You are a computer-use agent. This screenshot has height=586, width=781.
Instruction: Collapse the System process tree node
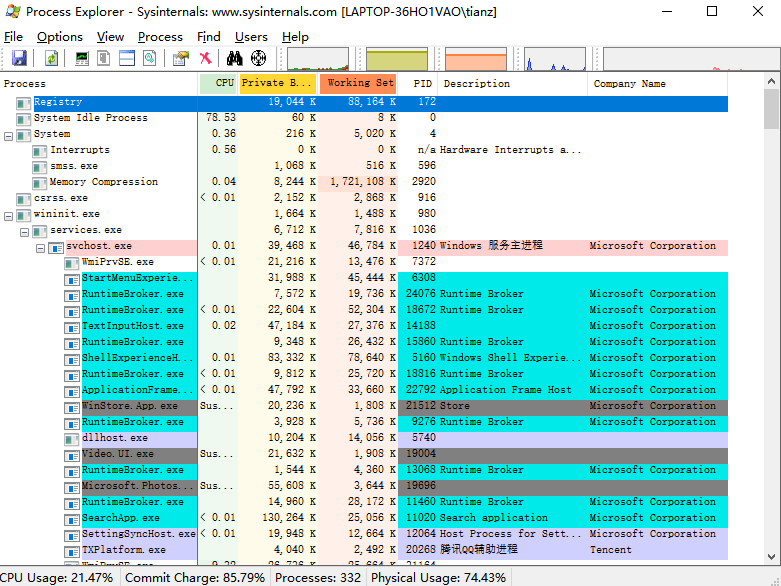[8, 135]
